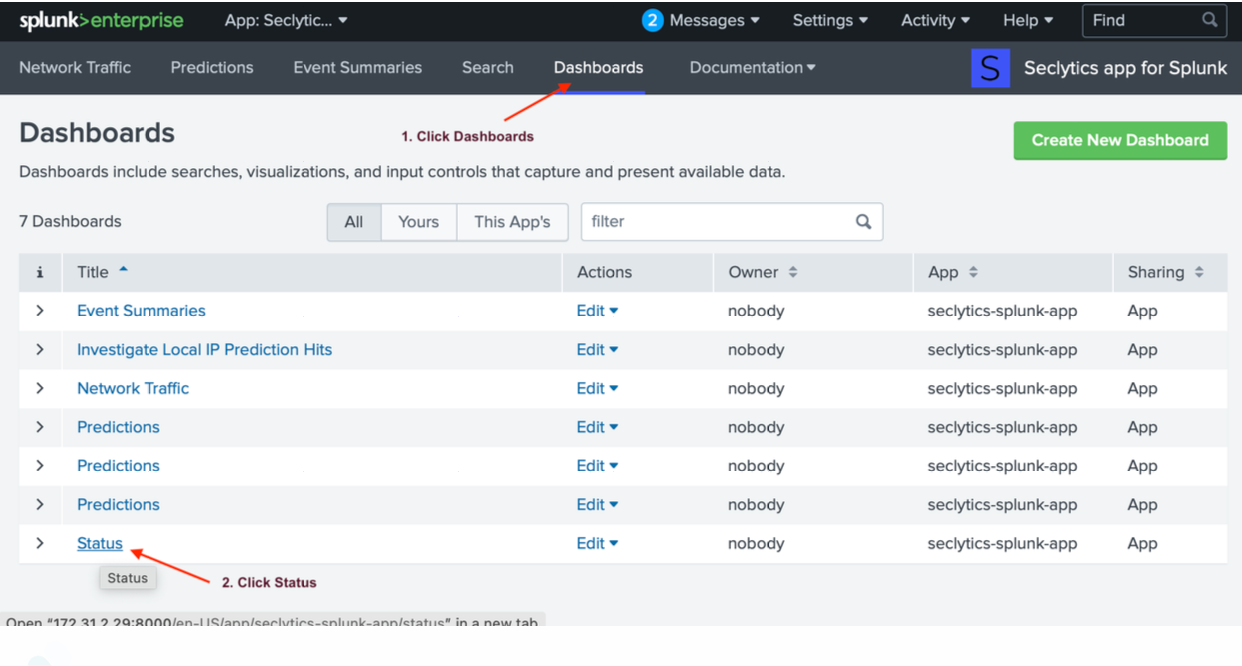Click "nobody" in the Investigate Local IP row
The height and width of the screenshot is (666, 1242).
click(756, 350)
